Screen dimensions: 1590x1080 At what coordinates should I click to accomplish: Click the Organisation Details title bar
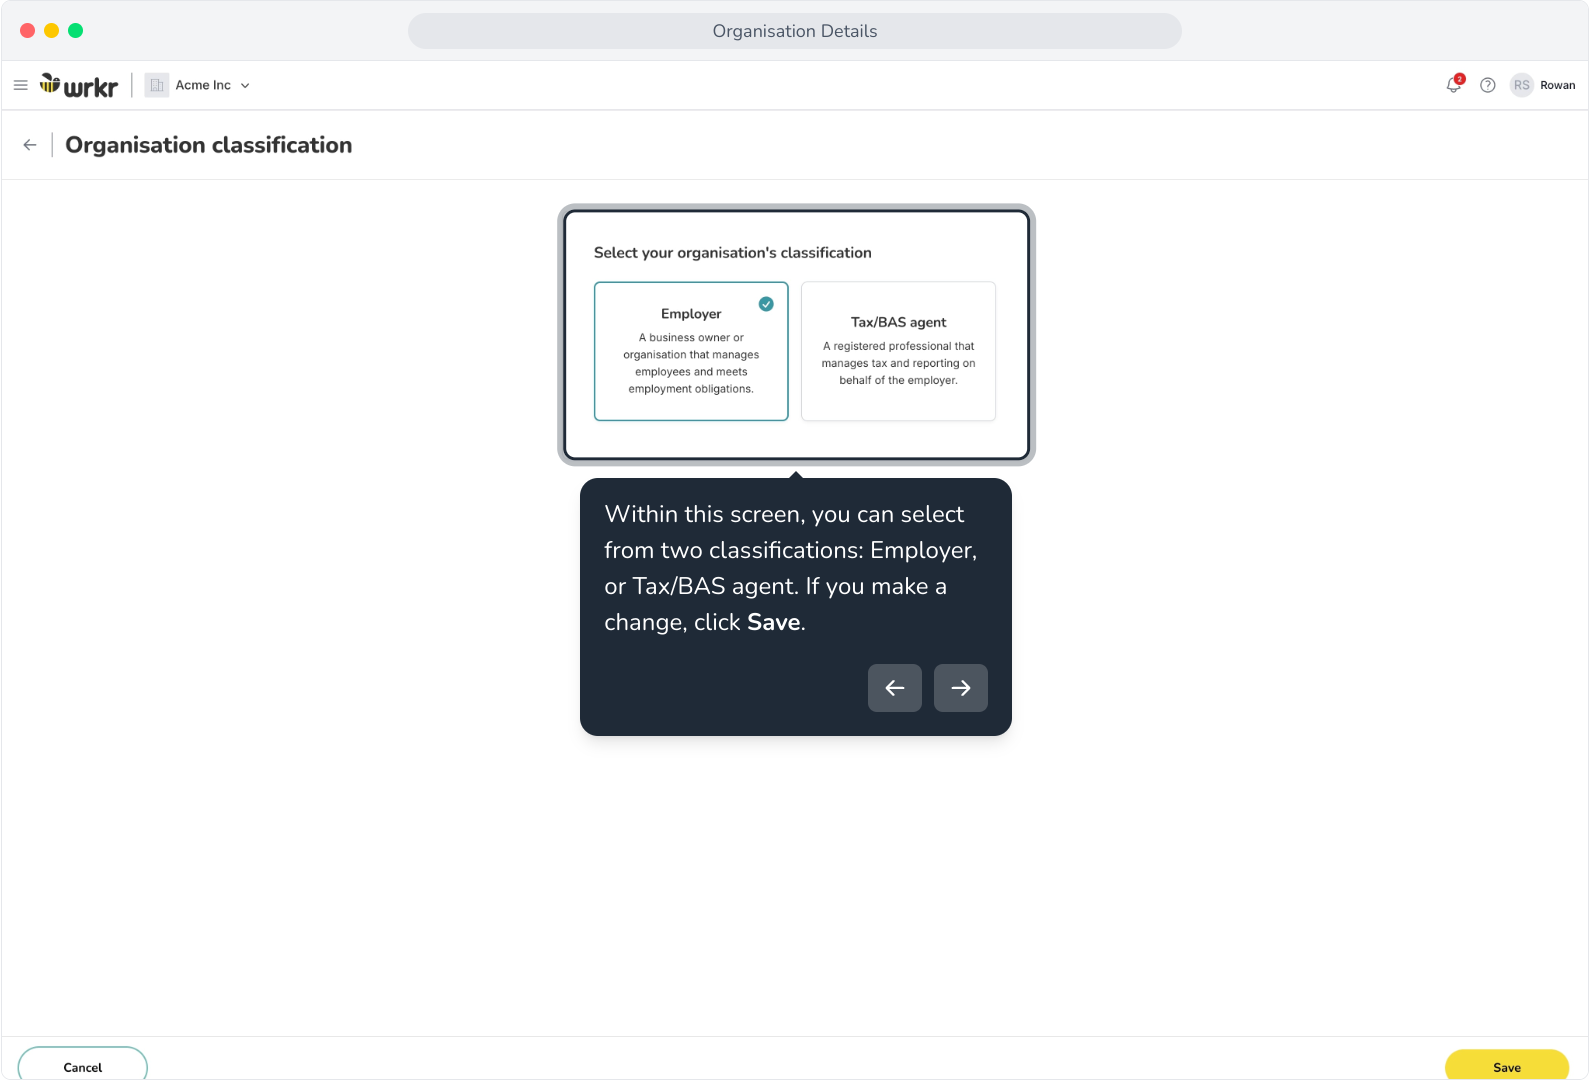pos(795,31)
